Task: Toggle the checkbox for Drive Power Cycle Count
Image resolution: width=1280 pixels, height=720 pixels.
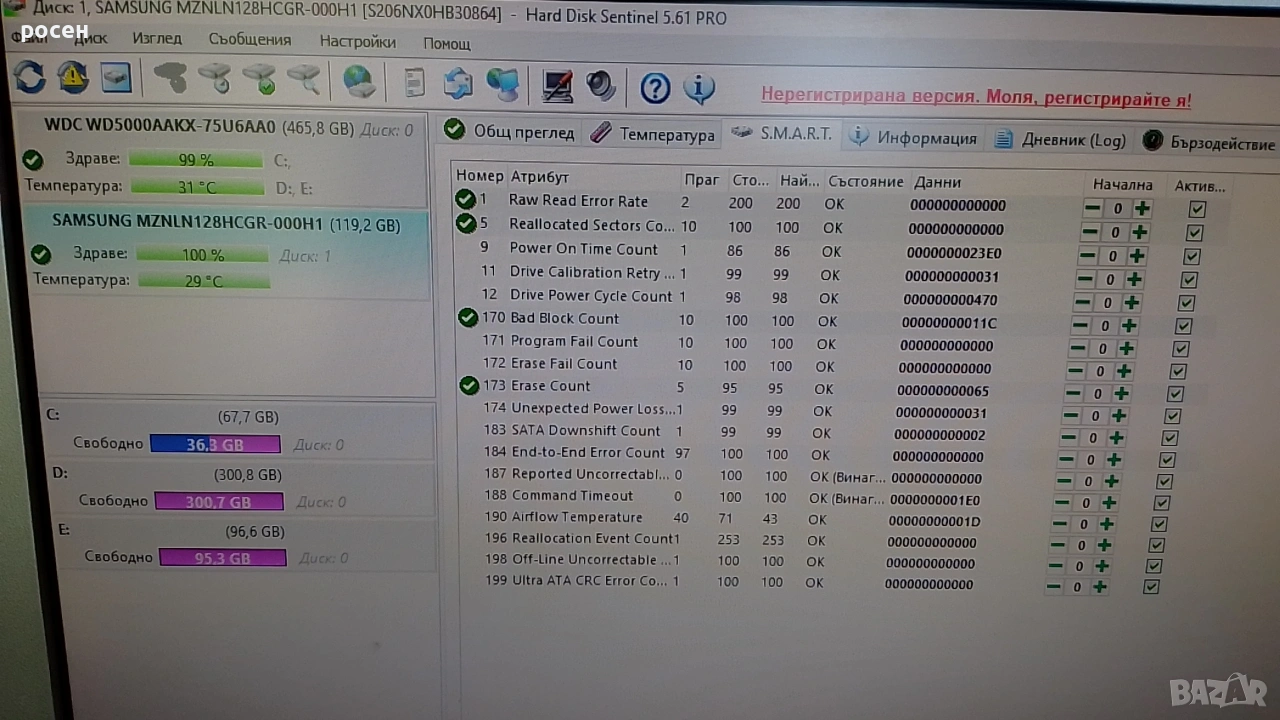Action: tap(1186, 303)
